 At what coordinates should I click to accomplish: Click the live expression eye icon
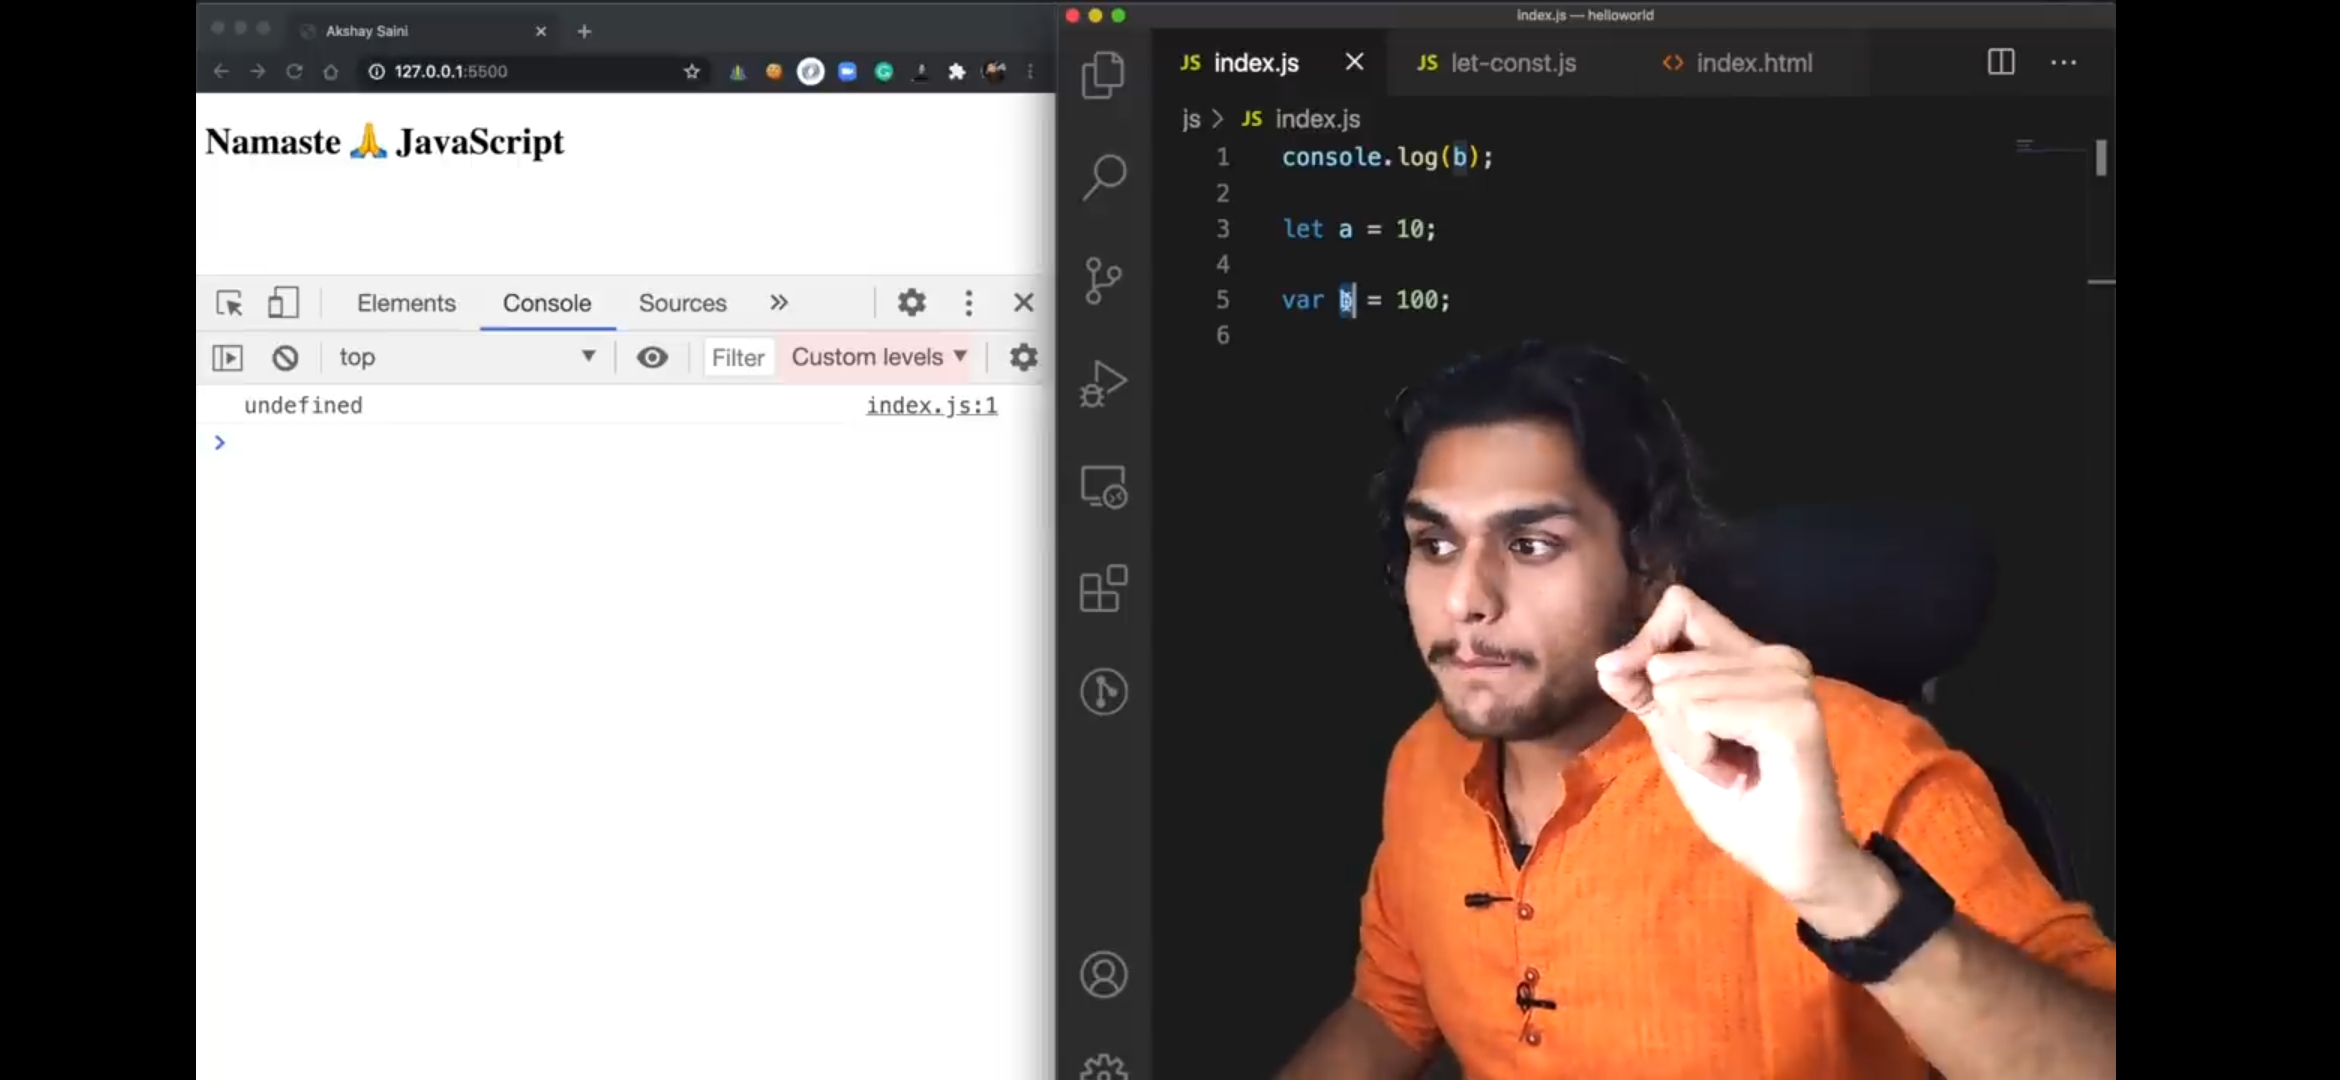tap(652, 357)
